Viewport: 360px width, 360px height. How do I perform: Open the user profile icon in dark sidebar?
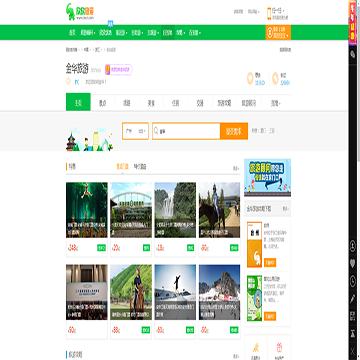coord(353,246)
